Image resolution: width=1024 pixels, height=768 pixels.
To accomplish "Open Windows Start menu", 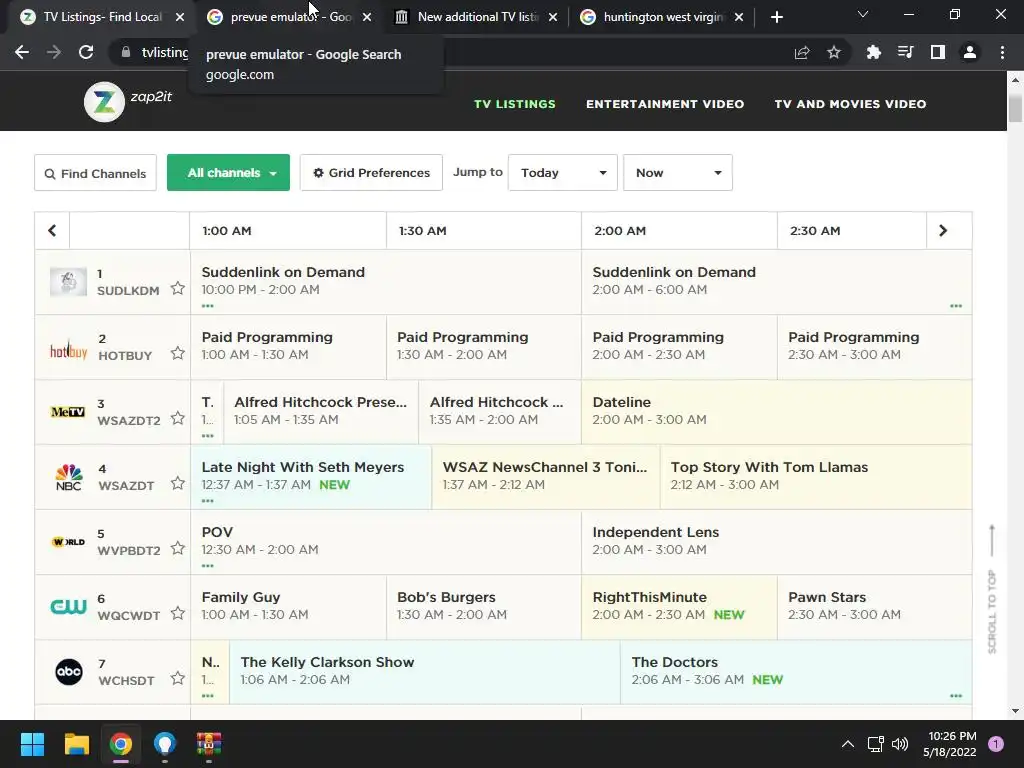I will pos(32,744).
